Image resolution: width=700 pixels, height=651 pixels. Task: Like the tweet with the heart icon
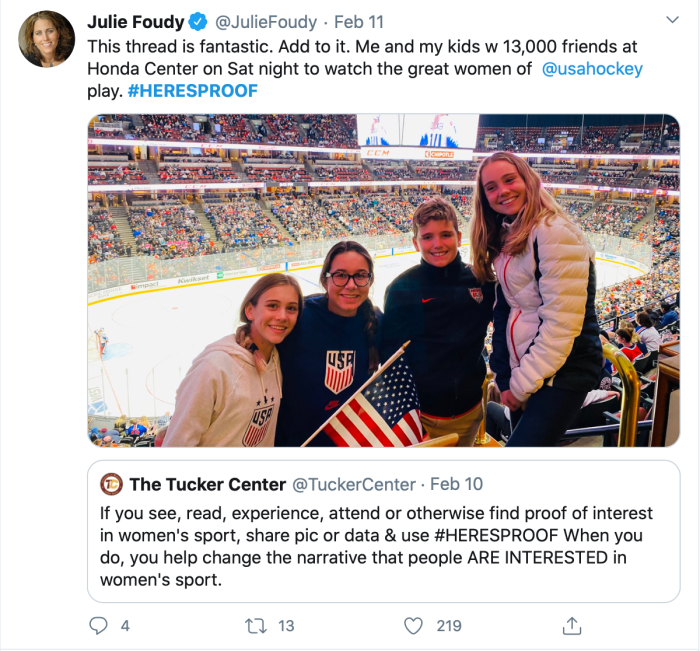coord(414,625)
